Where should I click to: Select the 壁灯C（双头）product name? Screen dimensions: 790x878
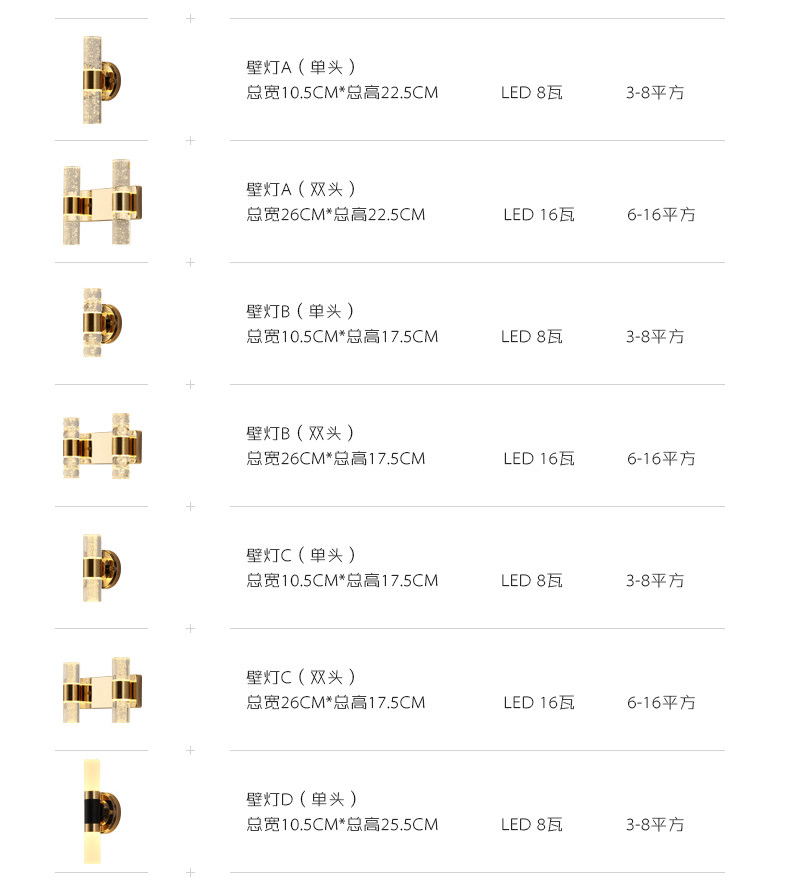(x=301, y=677)
